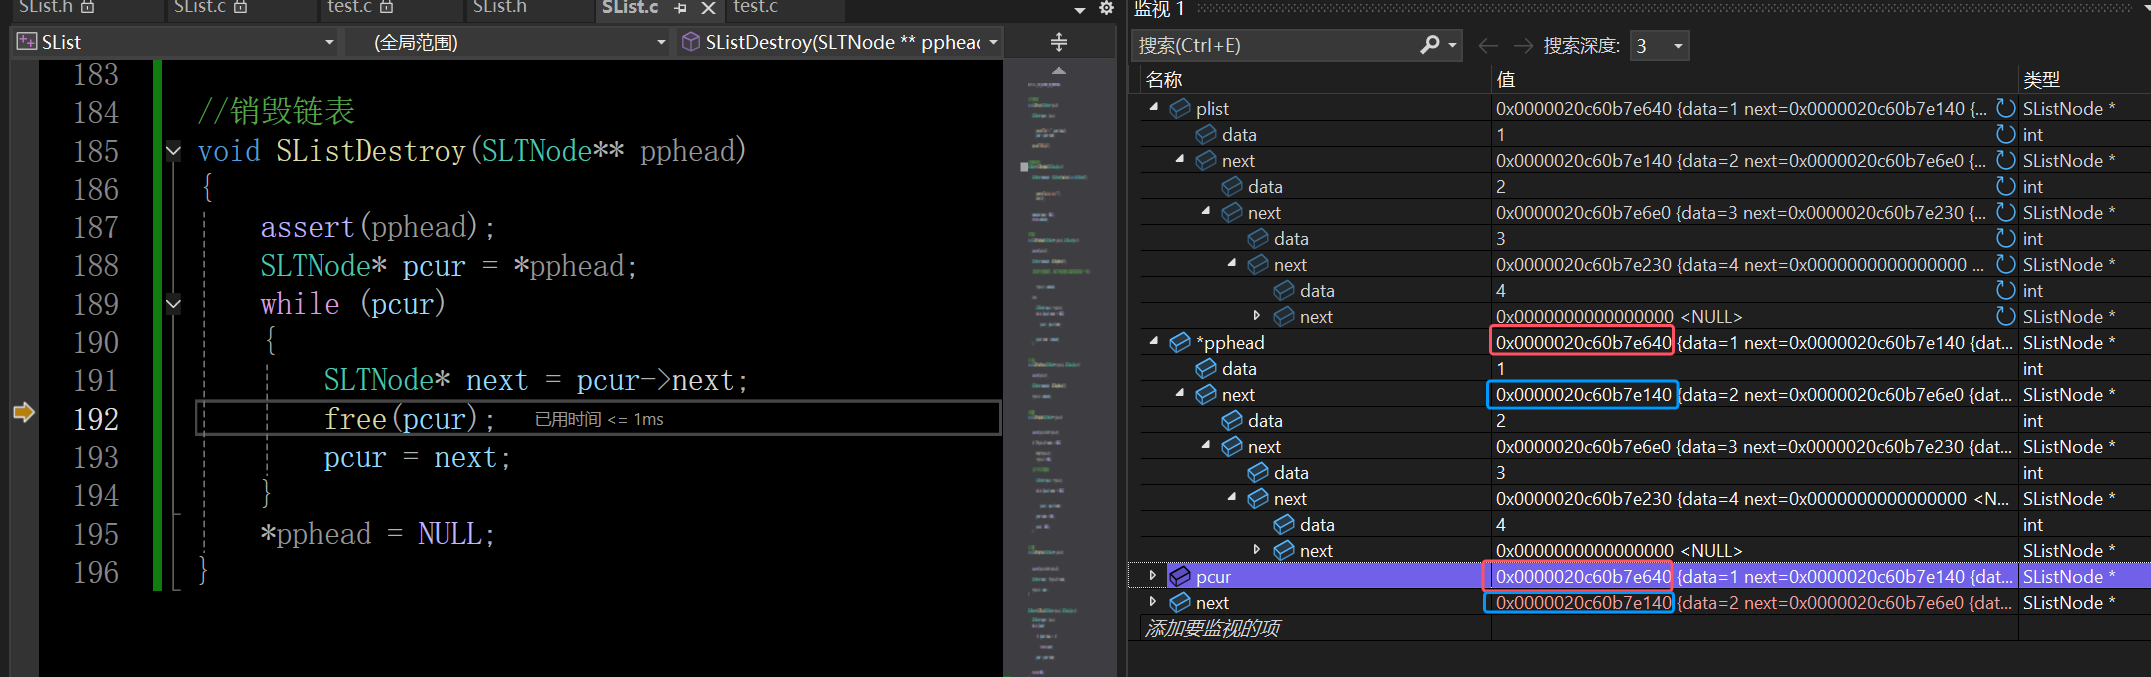Expand the NULL next node under *pphead
Screen dimensions: 2151x677
pos(1257,549)
